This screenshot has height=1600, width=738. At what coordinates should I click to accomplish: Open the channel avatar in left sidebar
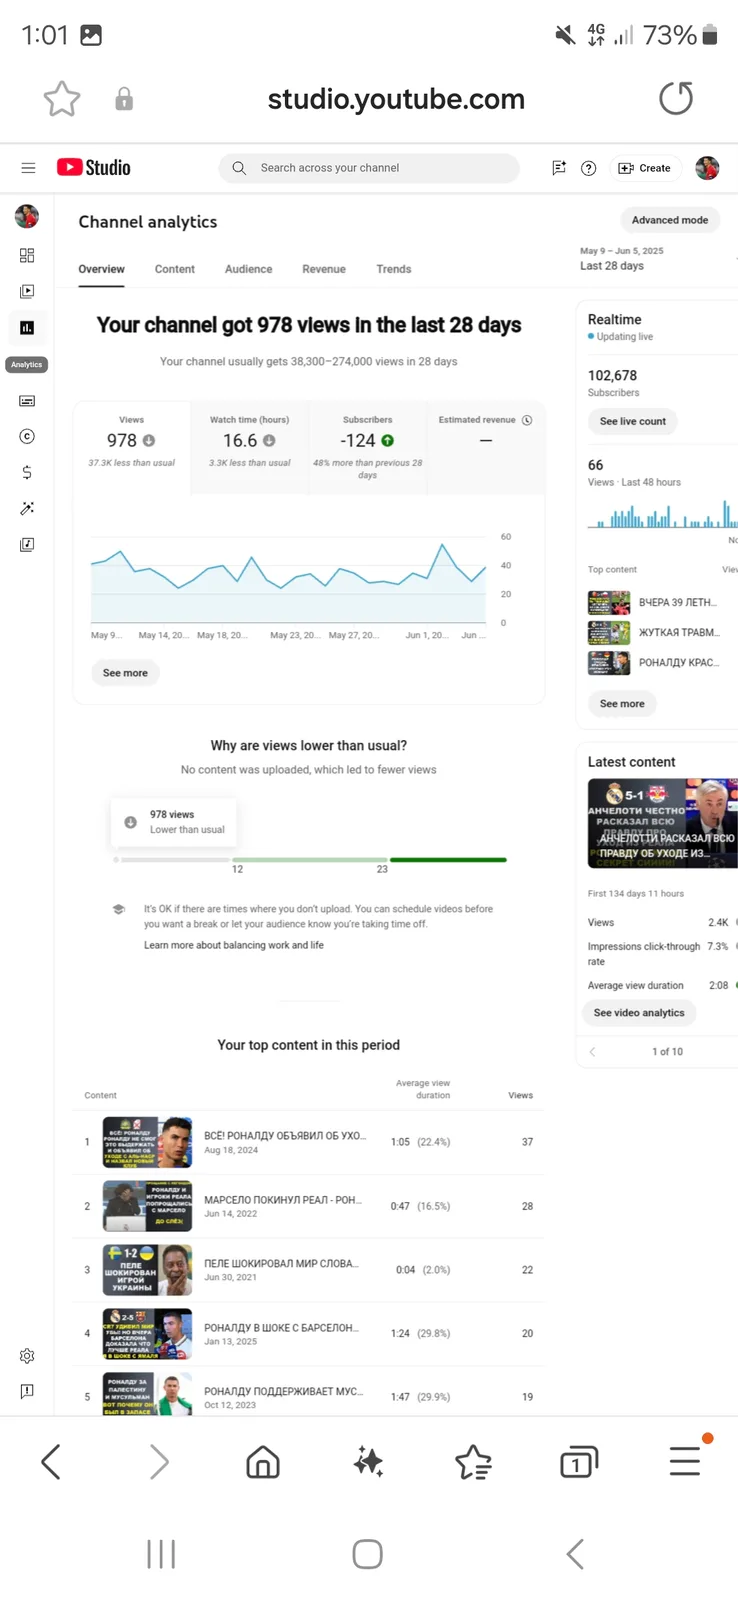pos(27,216)
